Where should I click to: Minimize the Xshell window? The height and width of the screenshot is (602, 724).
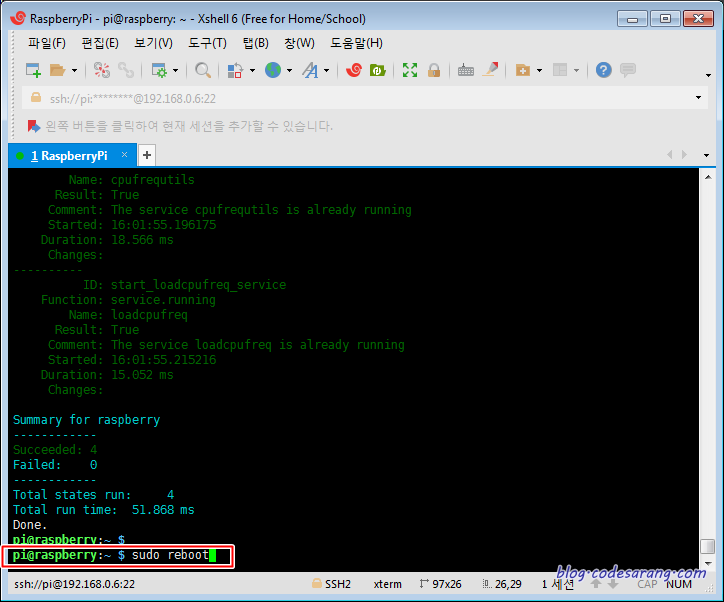632,19
